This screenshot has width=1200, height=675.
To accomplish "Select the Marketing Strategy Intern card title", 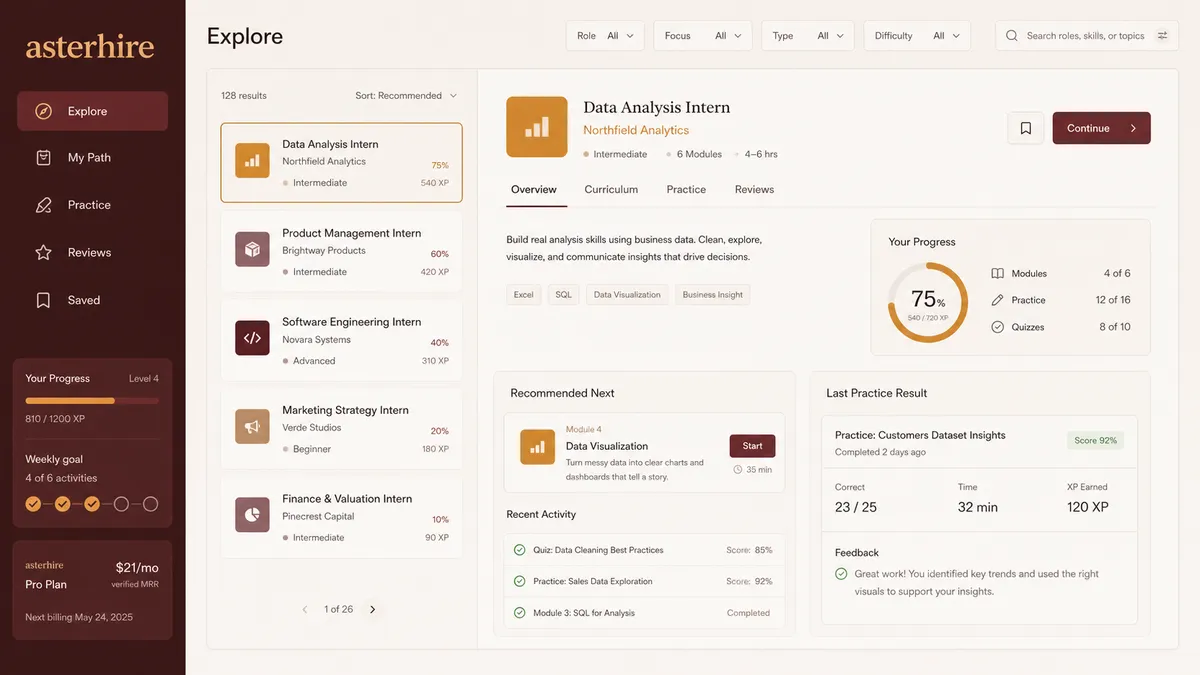I will pyautogui.click(x=345, y=410).
